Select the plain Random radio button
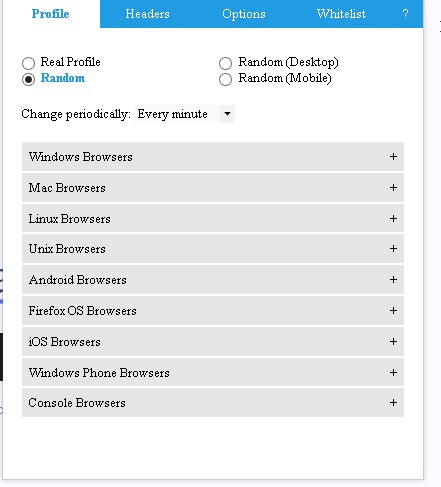 (28, 79)
